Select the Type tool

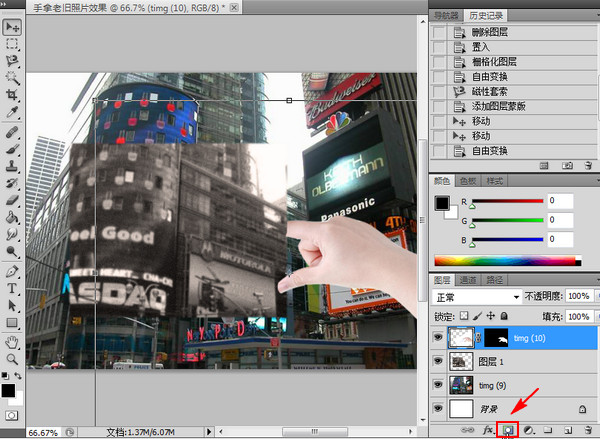[x=12, y=288]
